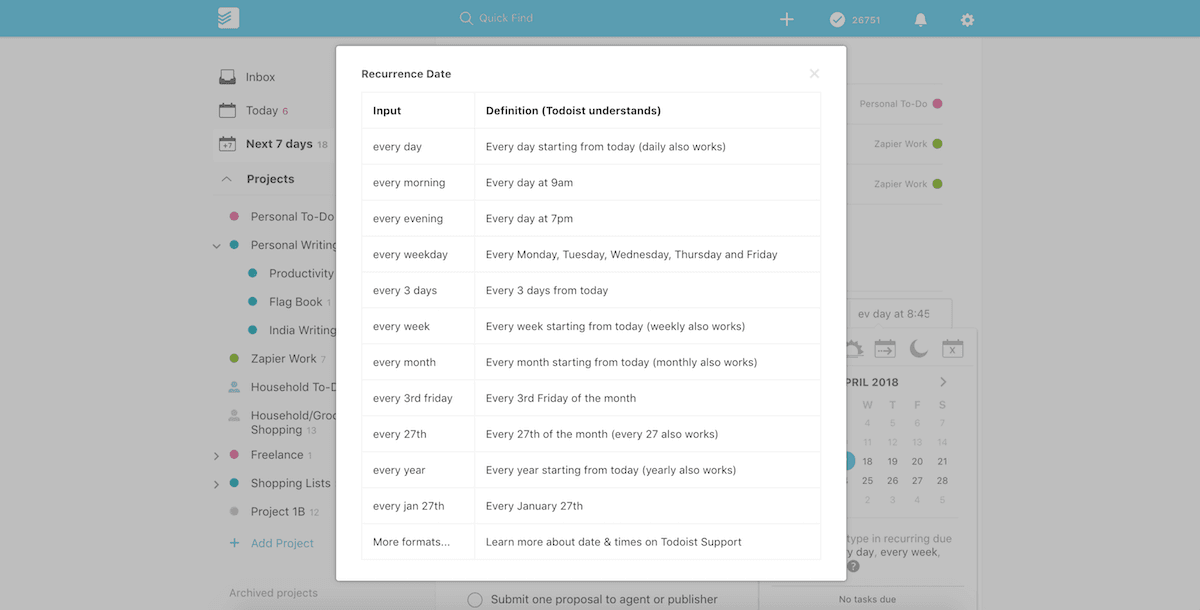1200x610 pixels.
Task: Open Household To-Do shared project
Action: (293, 387)
